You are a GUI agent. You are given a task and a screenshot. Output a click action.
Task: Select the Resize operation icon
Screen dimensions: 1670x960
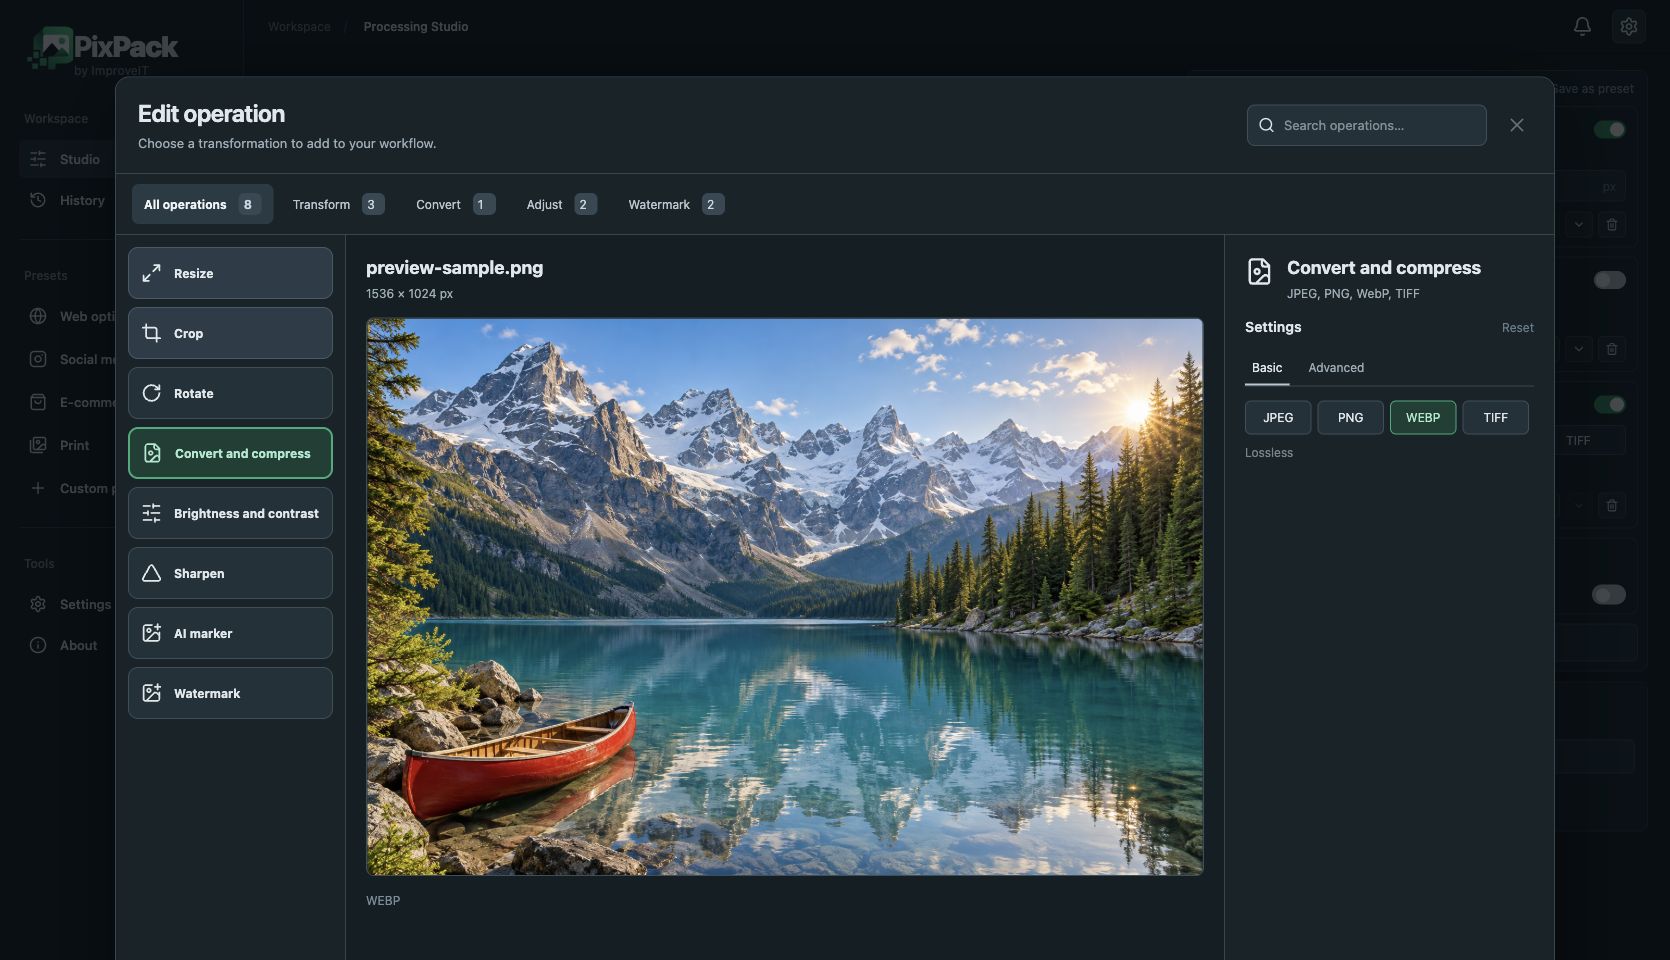tap(151, 273)
